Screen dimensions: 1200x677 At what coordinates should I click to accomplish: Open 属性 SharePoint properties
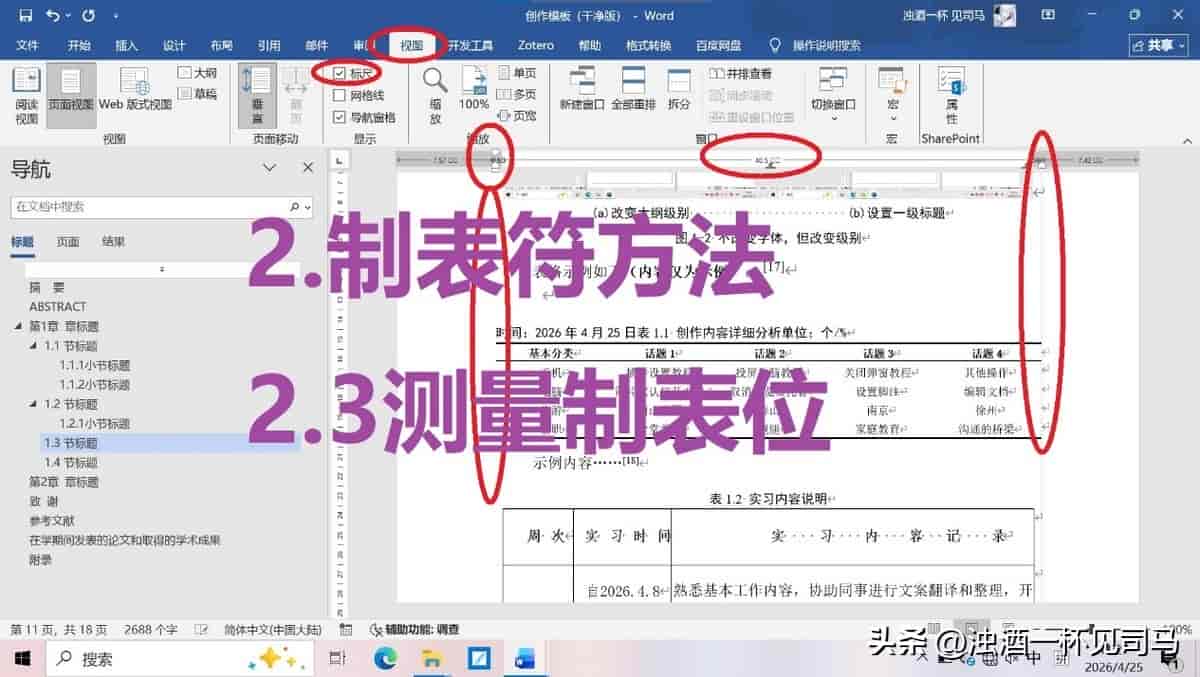(951, 96)
